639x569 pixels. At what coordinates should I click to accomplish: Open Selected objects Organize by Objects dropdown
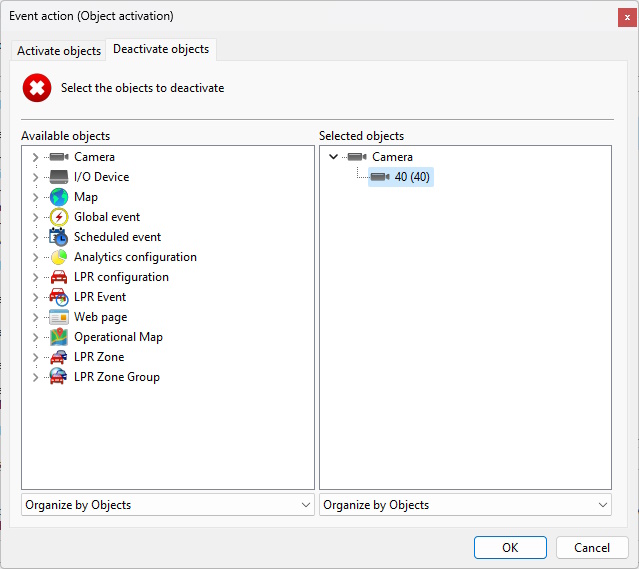465,505
